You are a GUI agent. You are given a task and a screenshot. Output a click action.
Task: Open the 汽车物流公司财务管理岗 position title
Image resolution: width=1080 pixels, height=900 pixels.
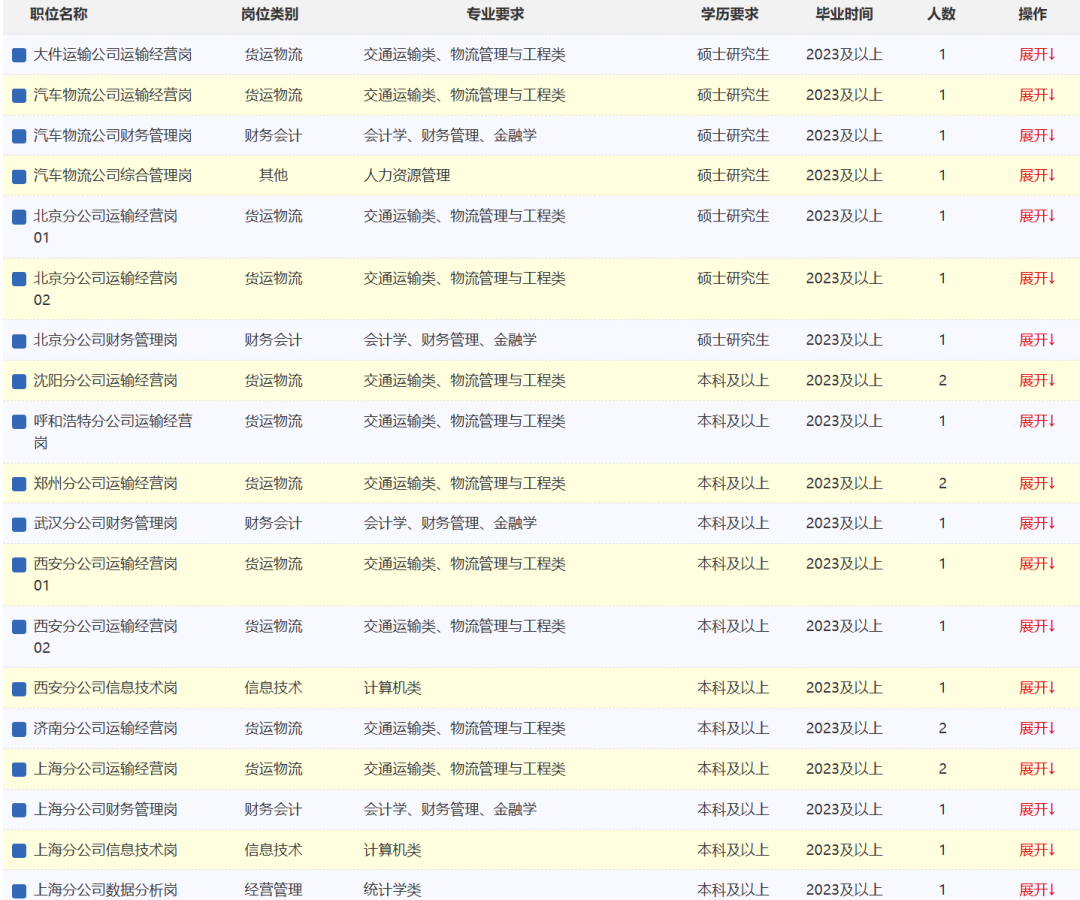113,136
